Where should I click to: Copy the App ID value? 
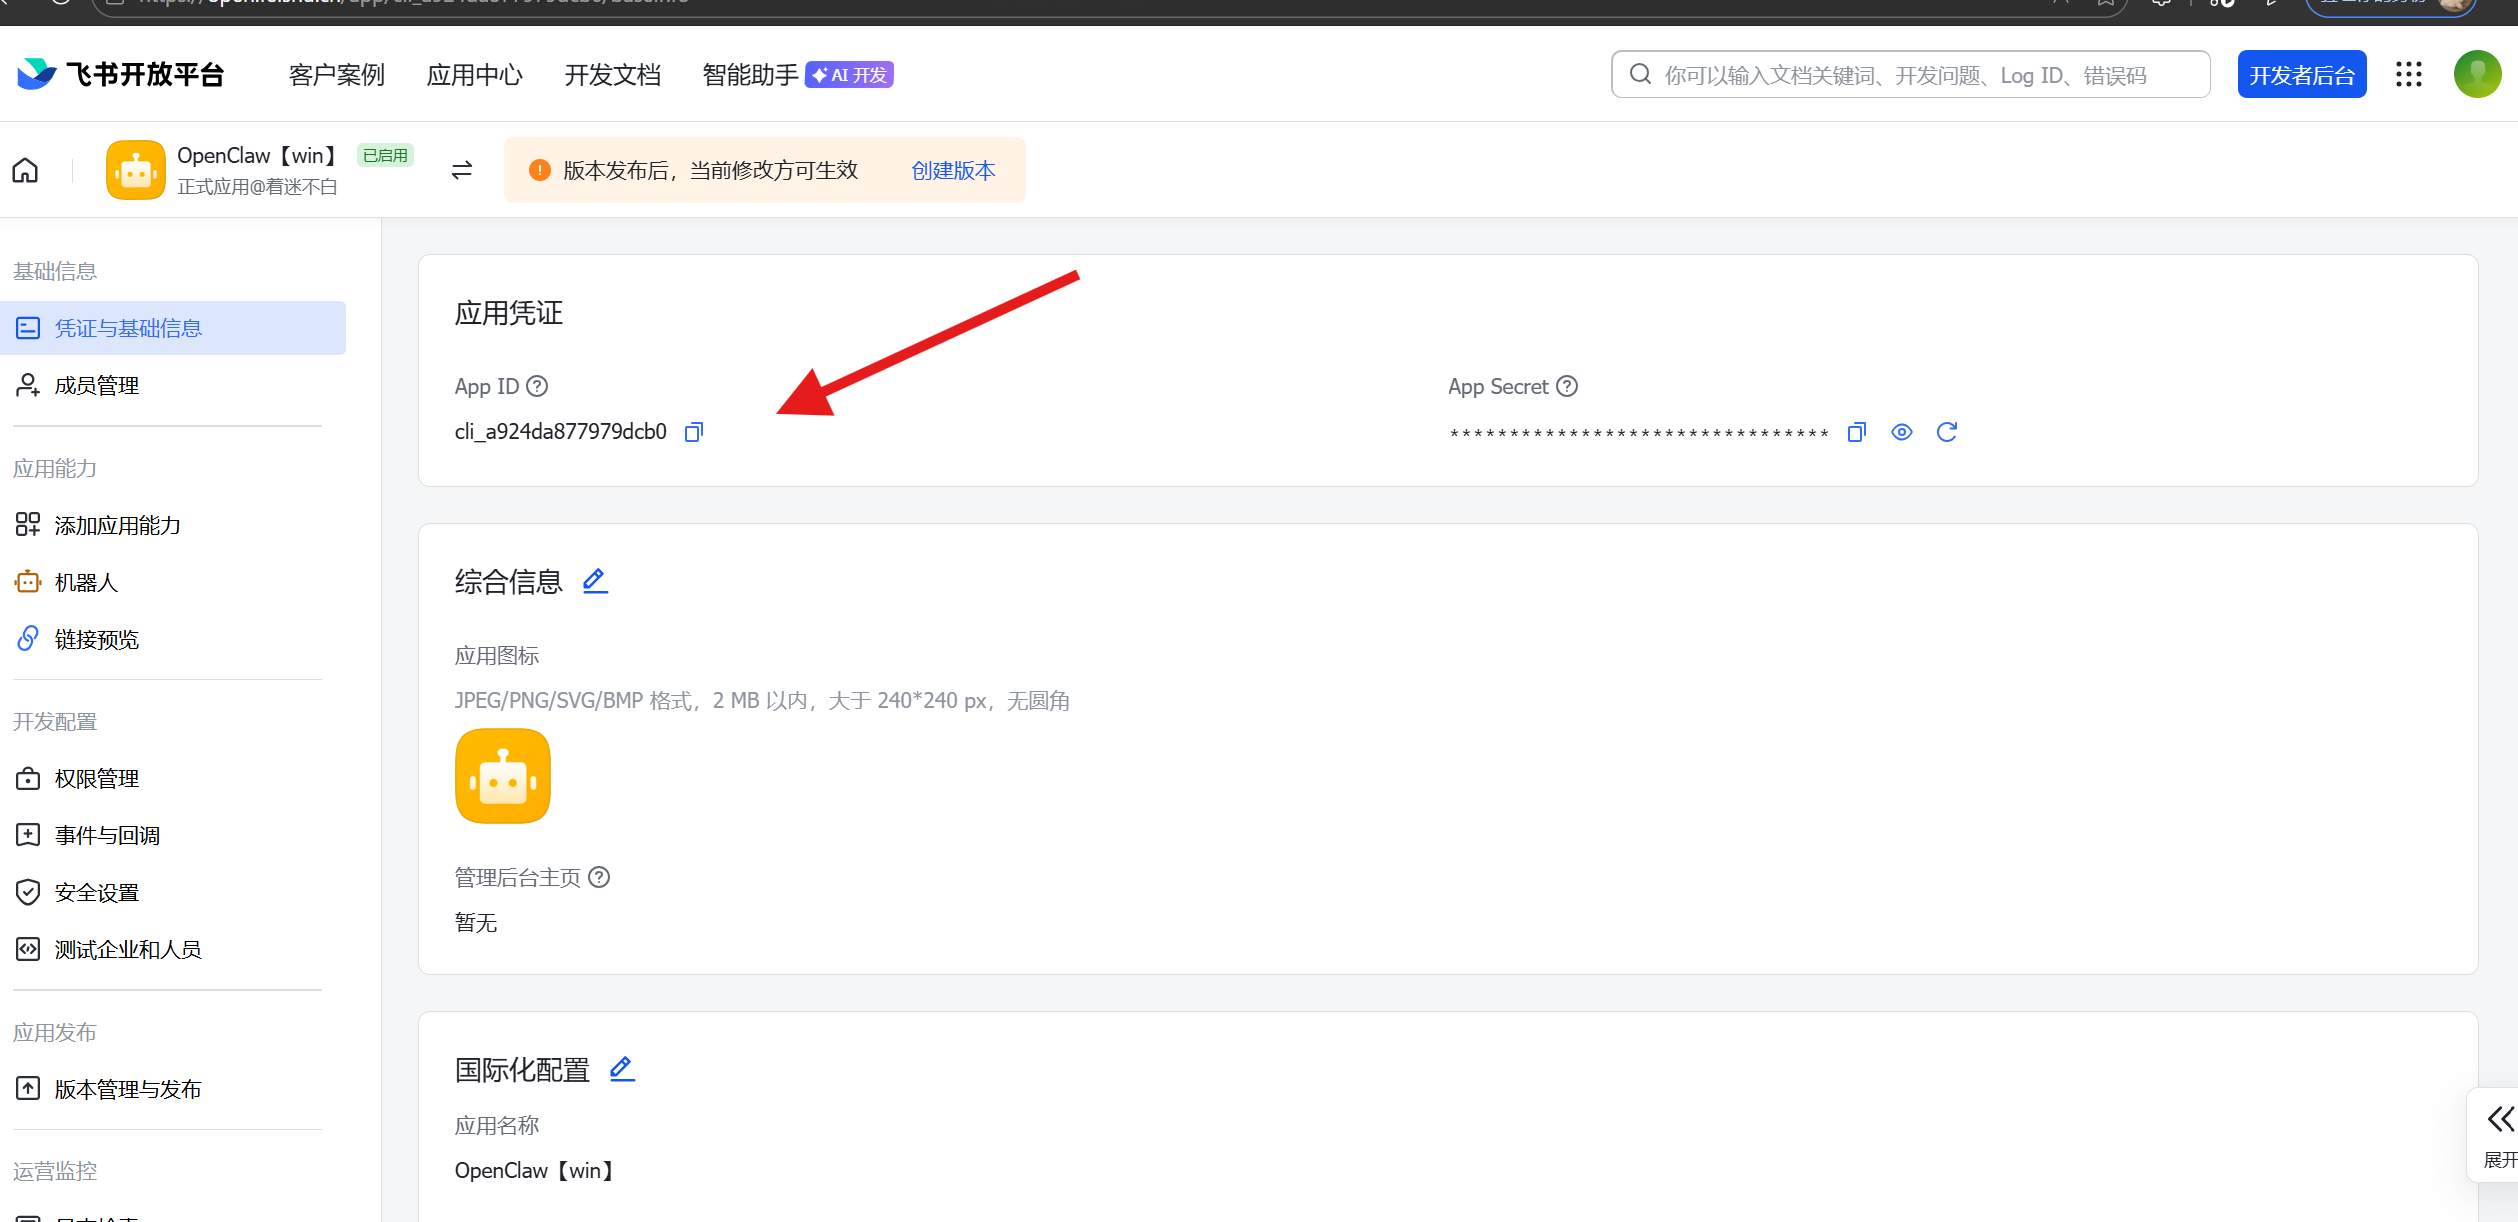coord(693,432)
